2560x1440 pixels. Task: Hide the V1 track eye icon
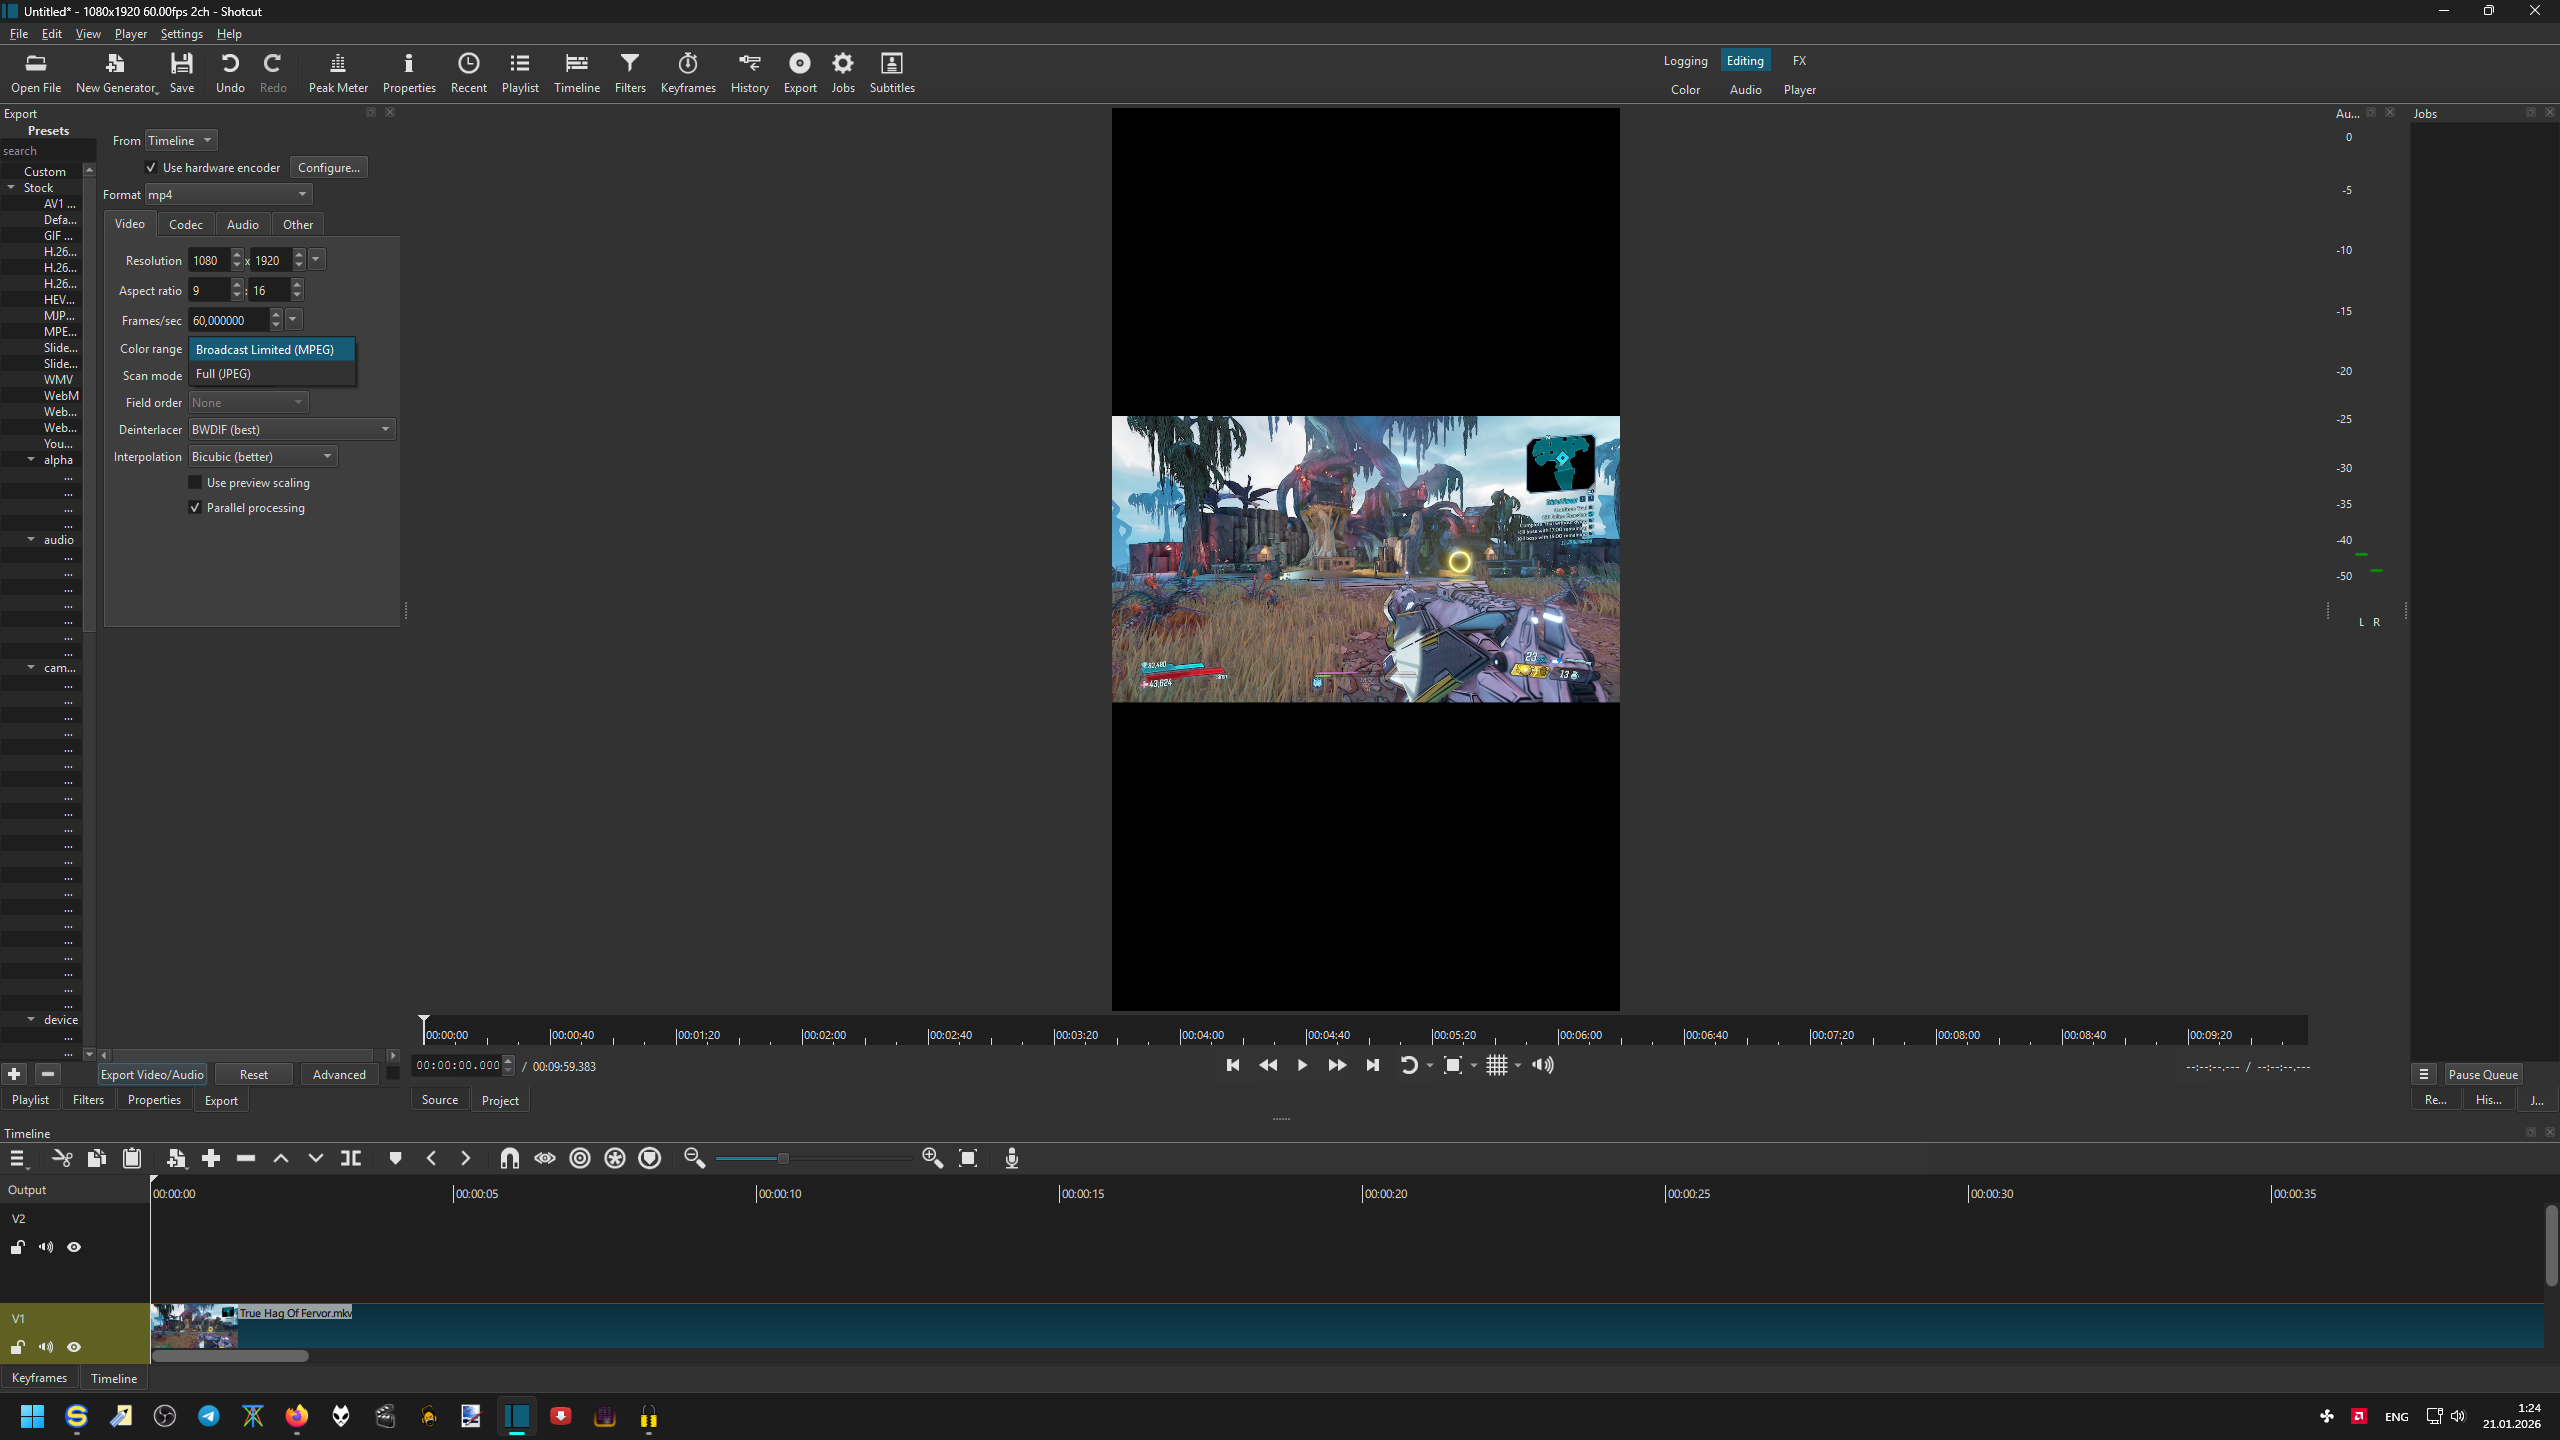(x=74, y=1347)
